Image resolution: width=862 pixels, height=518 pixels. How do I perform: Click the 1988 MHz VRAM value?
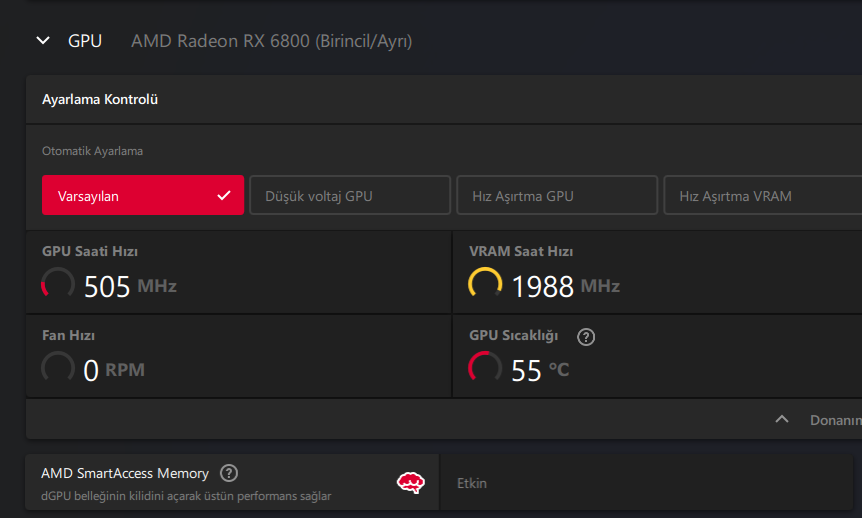(566, 286)
